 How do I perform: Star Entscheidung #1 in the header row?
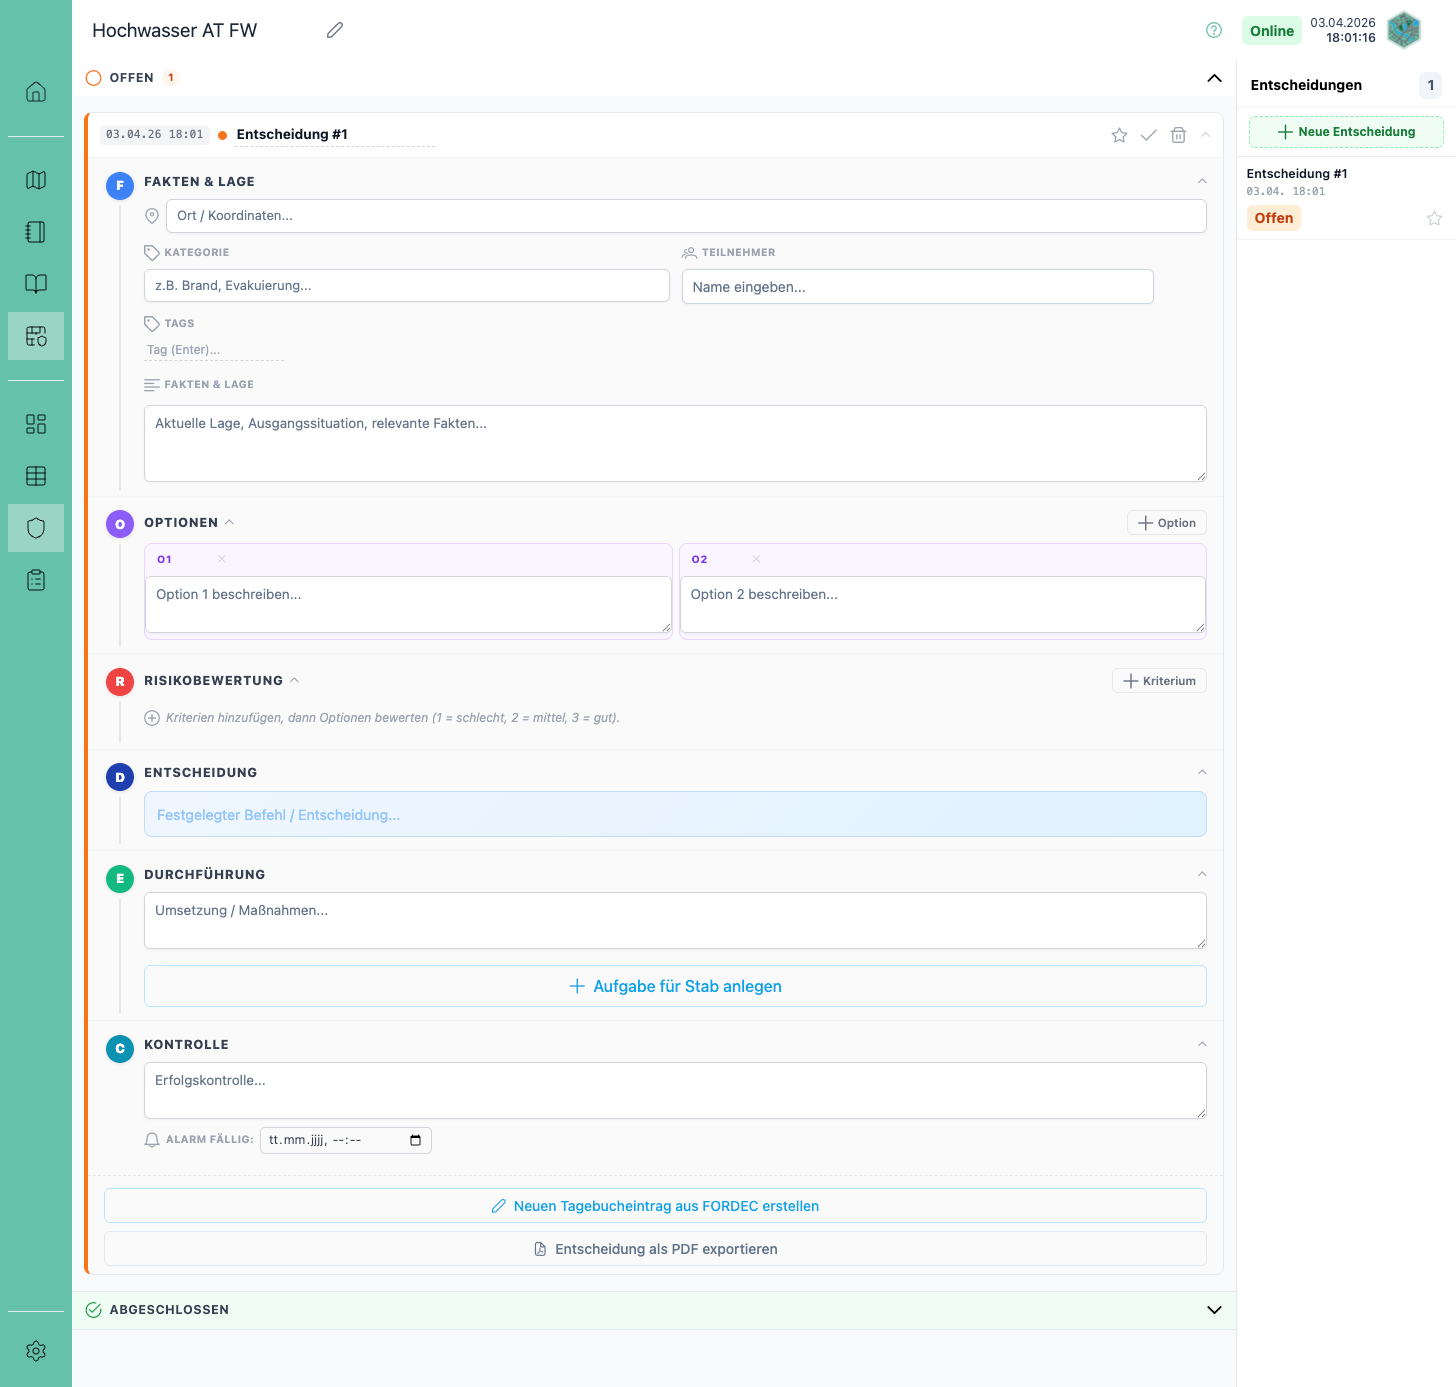click(1119, 135)
